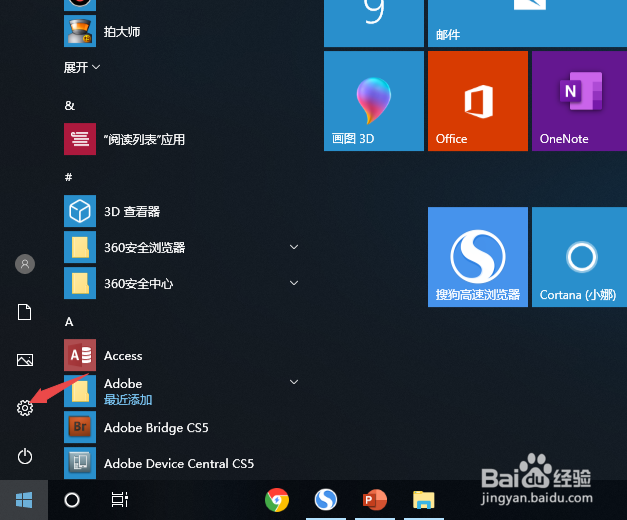Open Task View on taskbar

click(120, 500)
